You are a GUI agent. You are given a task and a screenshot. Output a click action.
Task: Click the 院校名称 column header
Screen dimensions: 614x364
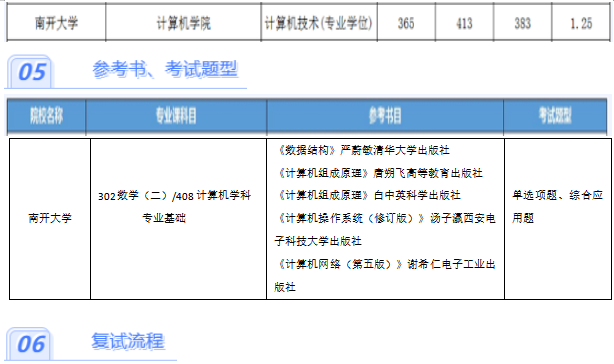(x=47, y=115)
